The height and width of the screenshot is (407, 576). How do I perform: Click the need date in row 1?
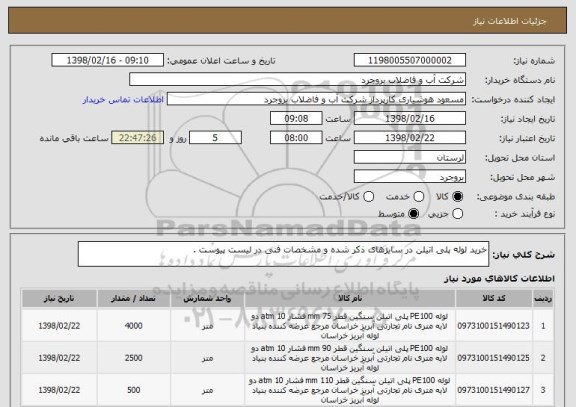(59, 326)
